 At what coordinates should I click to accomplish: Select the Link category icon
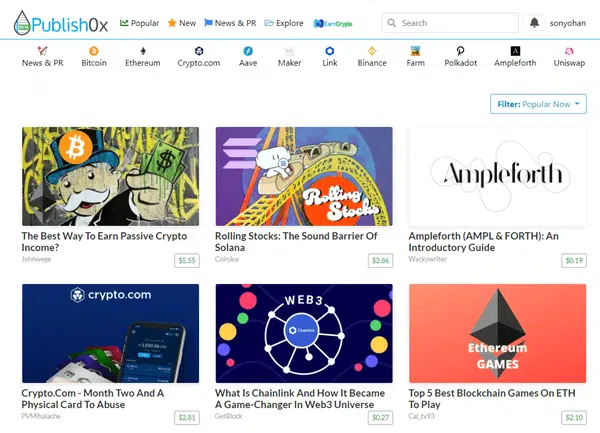[x=329, y=51]
